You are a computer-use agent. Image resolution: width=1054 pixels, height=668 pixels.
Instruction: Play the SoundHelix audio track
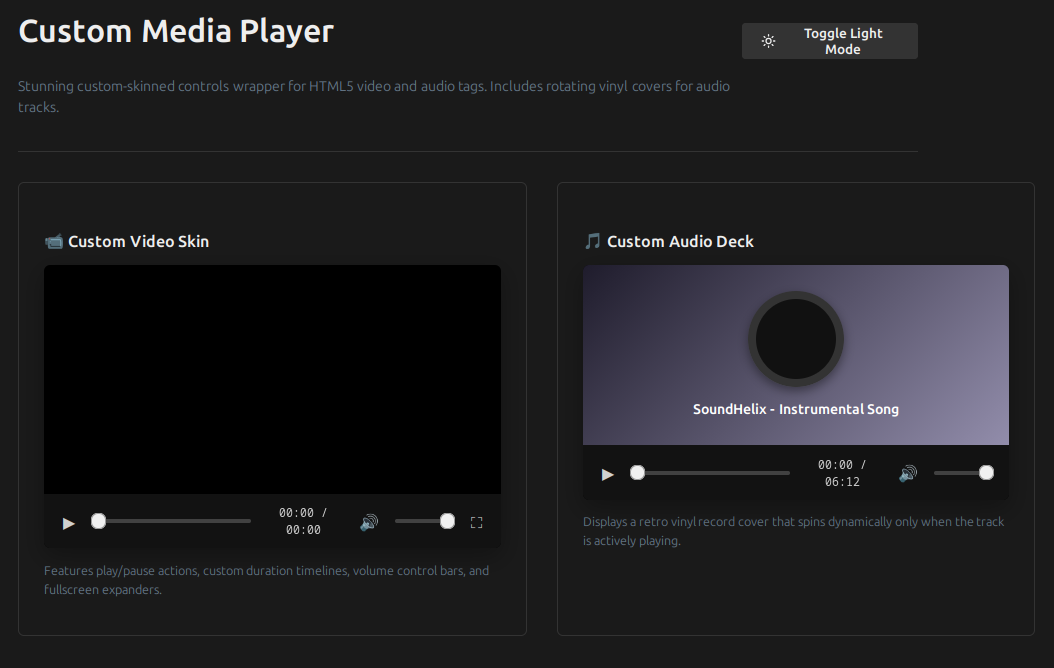click(x=608, y=474)
